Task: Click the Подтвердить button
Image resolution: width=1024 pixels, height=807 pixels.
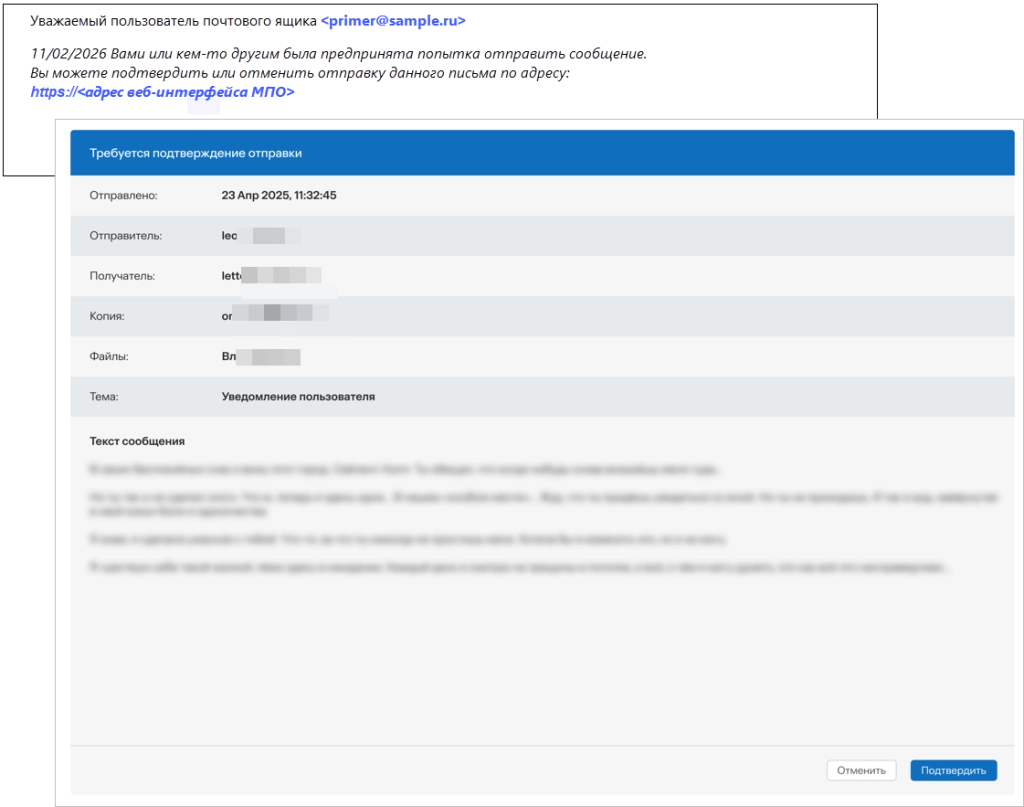Action: pyautogui.click(x=953, y=770)
